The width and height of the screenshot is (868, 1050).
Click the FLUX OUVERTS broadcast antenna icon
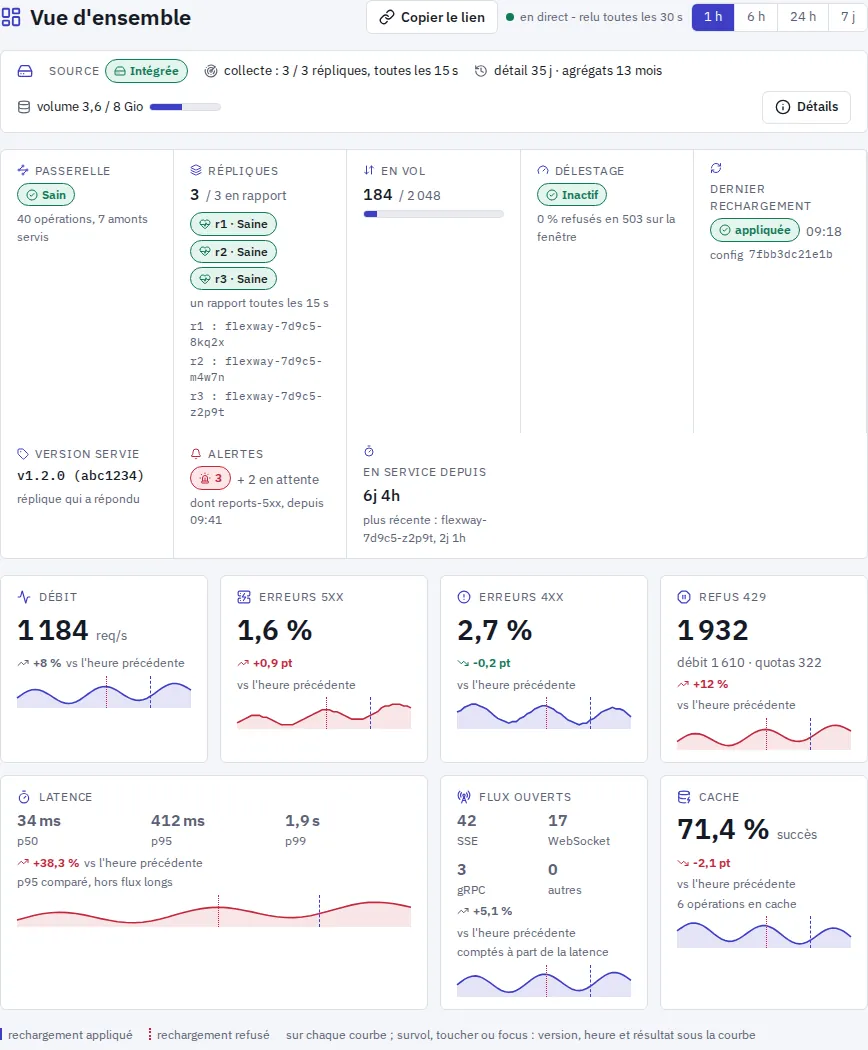[x=463, y=797]
